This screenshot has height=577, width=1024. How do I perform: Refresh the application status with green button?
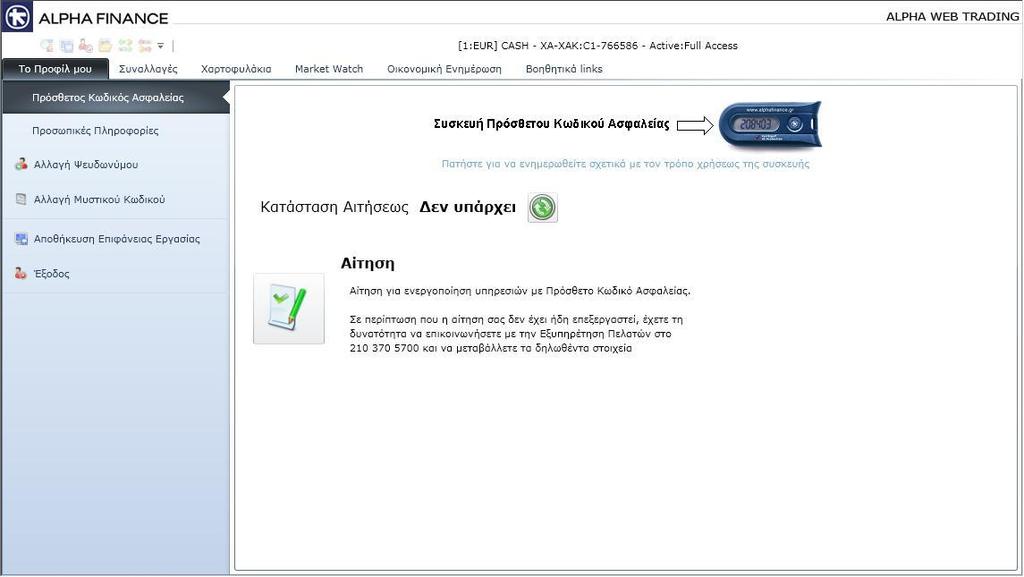[543, 208]
